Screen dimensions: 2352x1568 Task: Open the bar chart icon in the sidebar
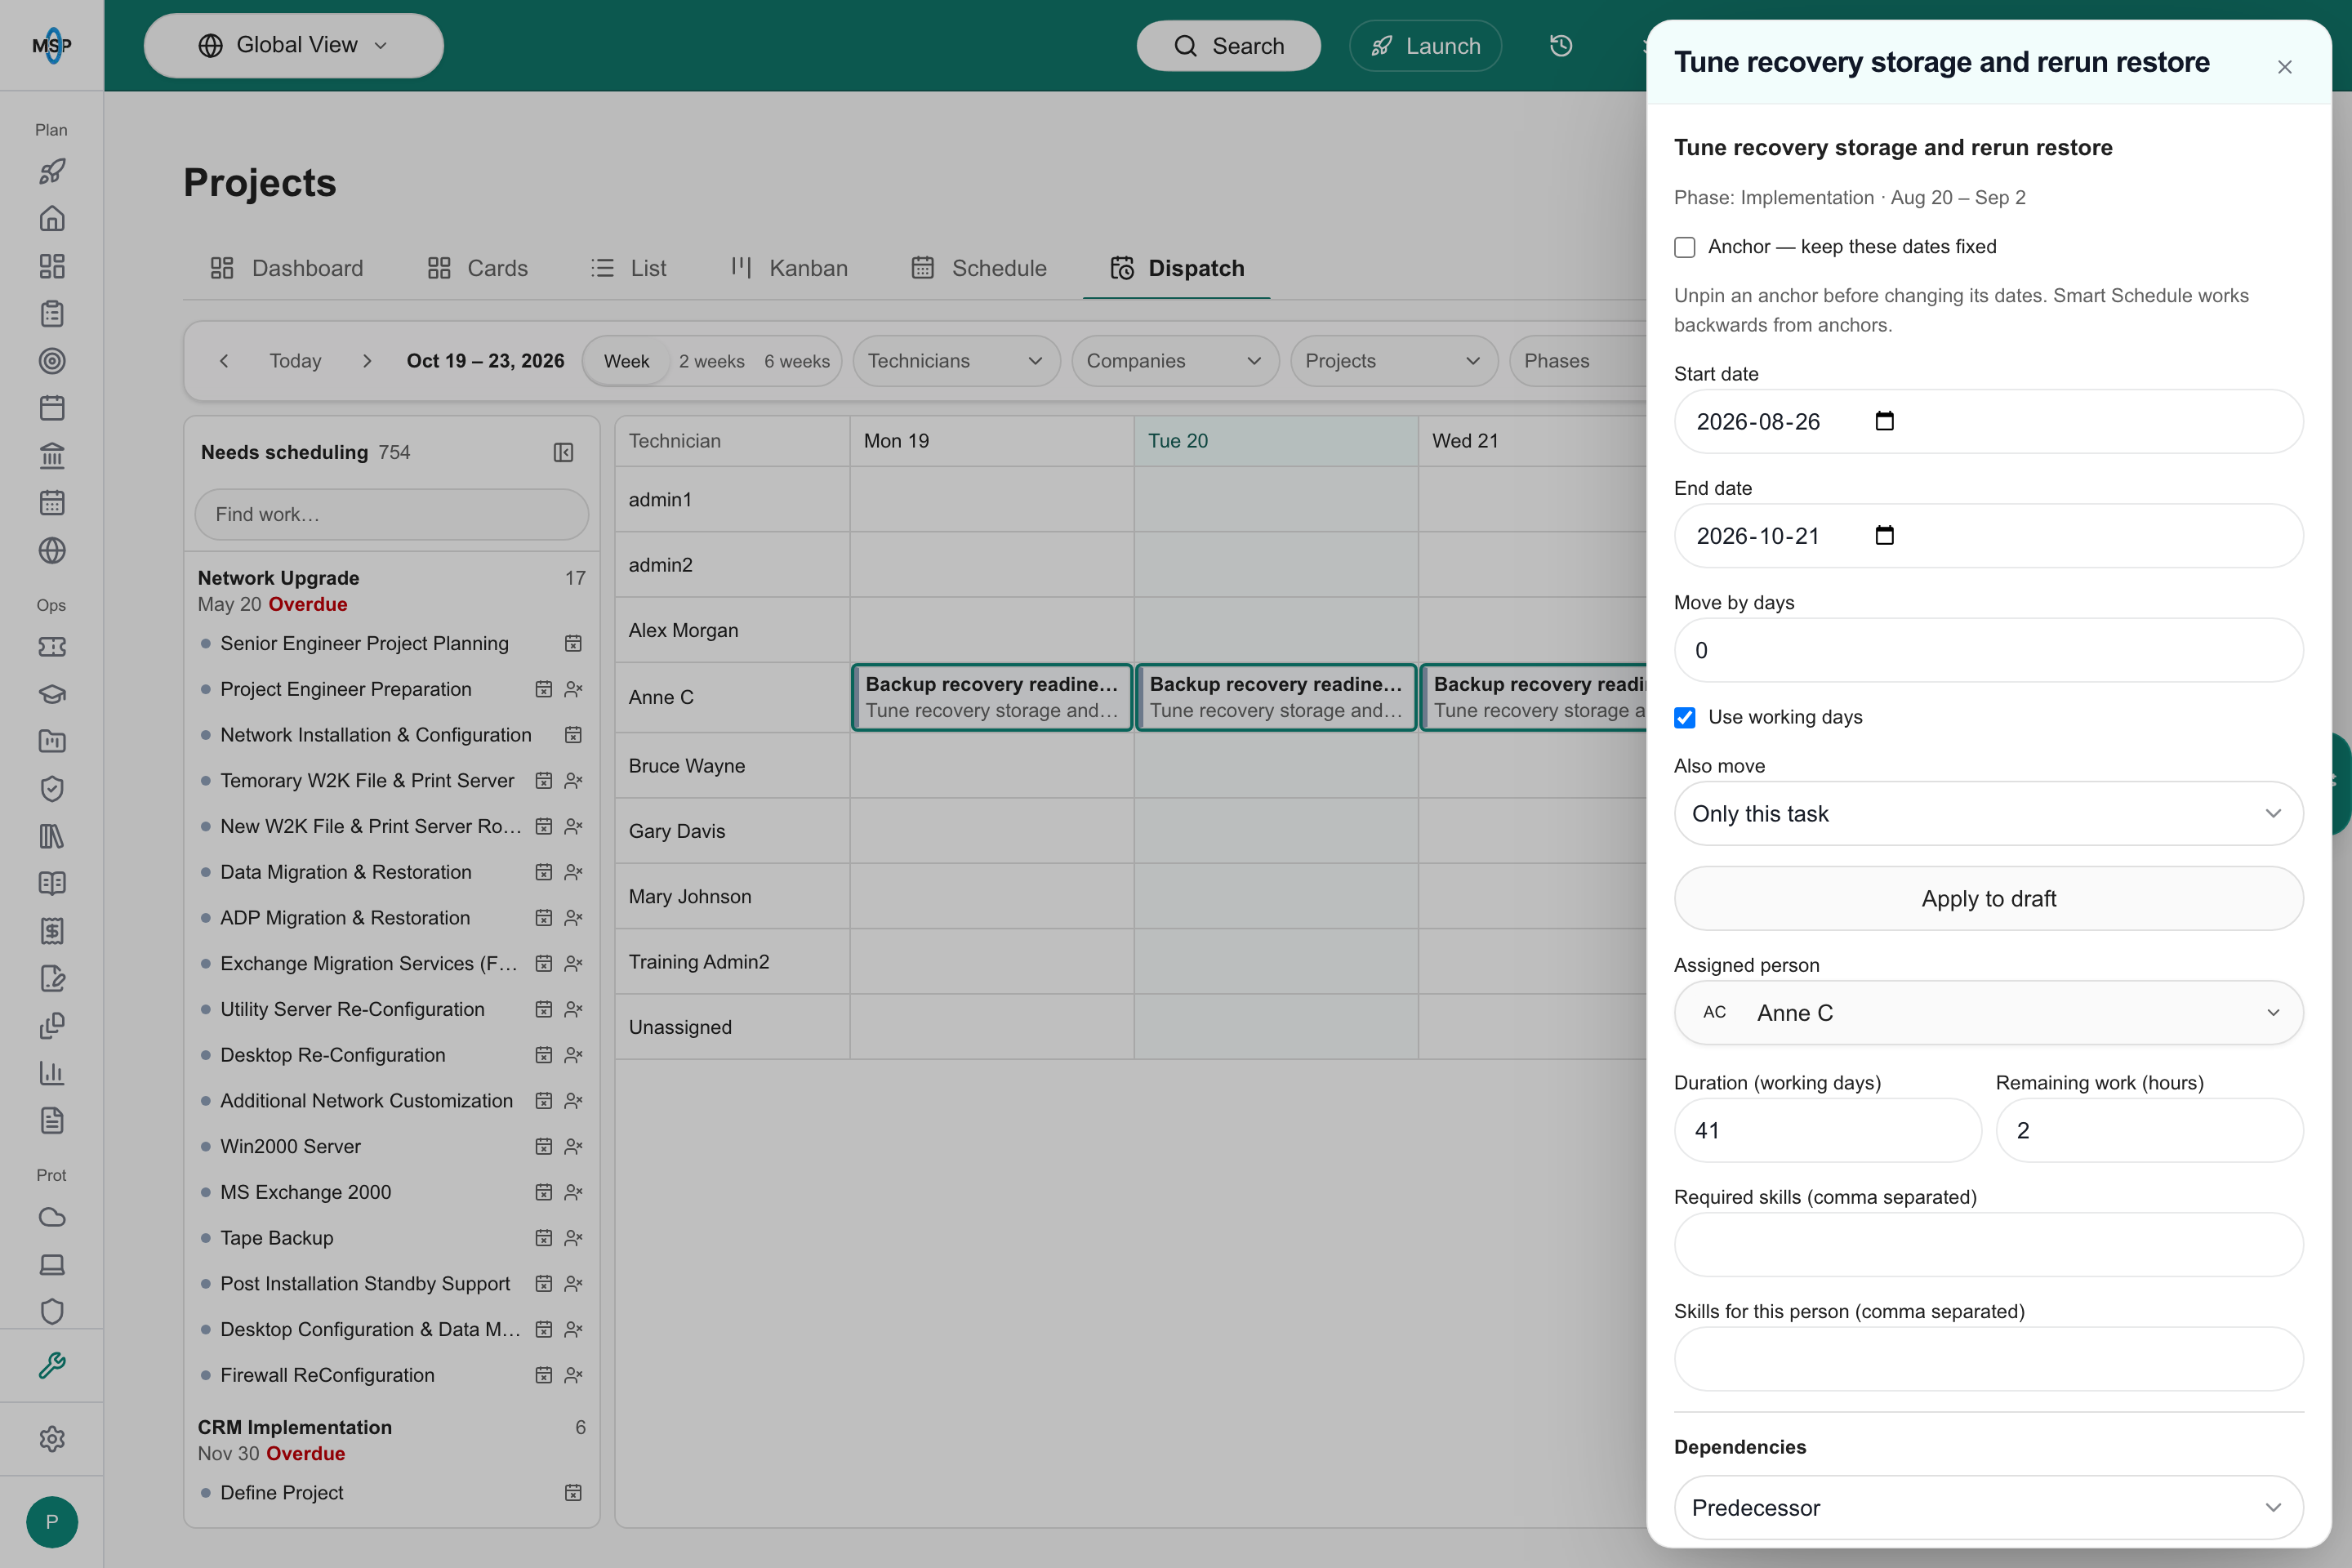[x=52, y=1073]
